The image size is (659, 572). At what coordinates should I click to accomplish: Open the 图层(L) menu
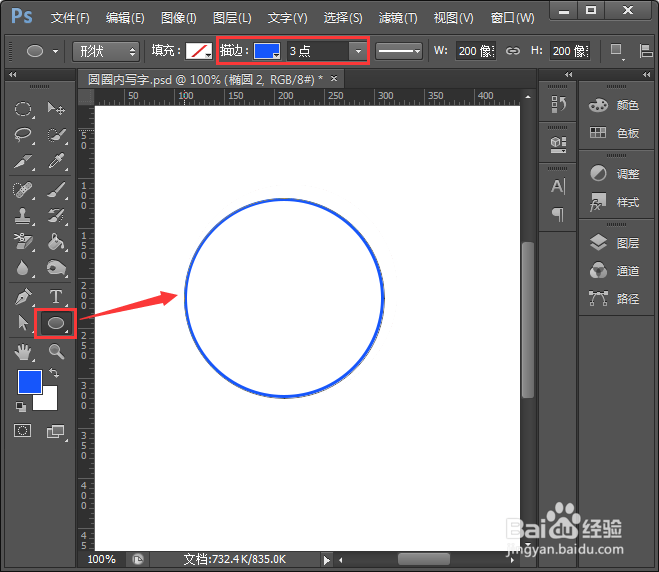pos(232,18)
